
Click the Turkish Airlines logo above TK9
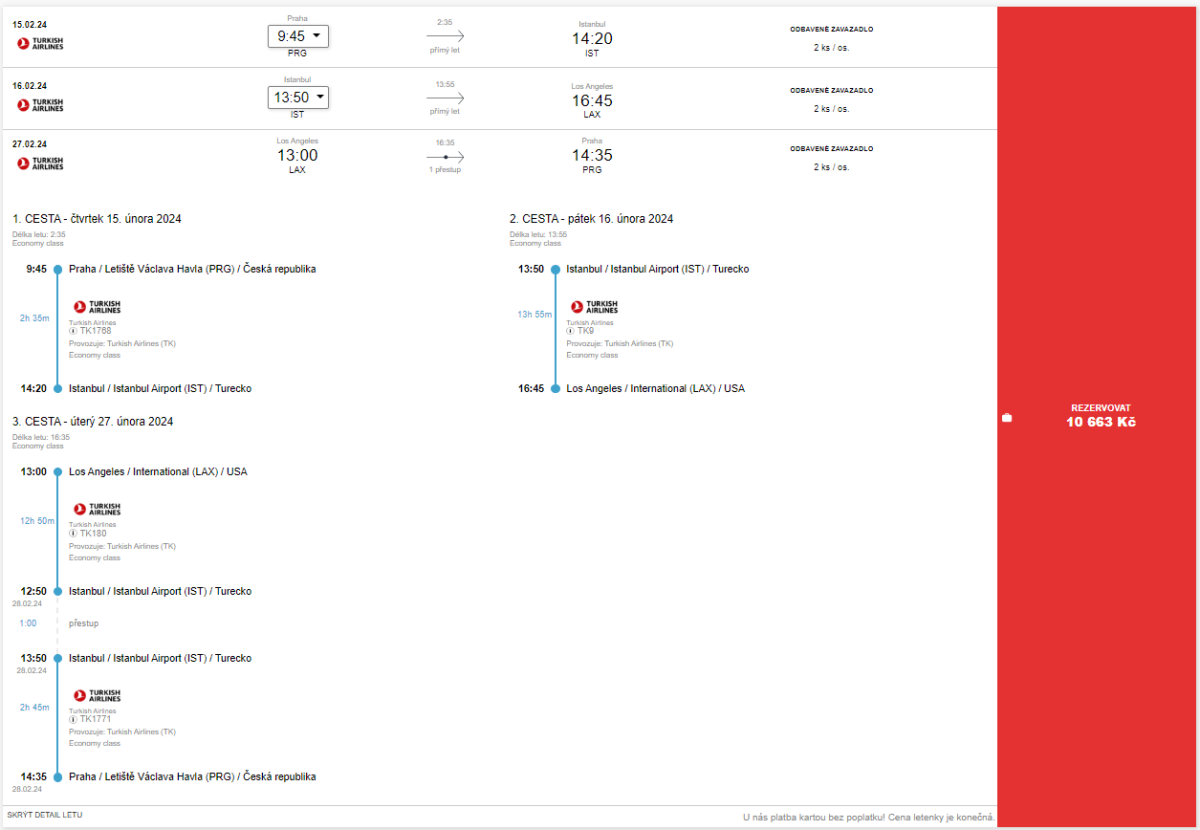[594, 307]
